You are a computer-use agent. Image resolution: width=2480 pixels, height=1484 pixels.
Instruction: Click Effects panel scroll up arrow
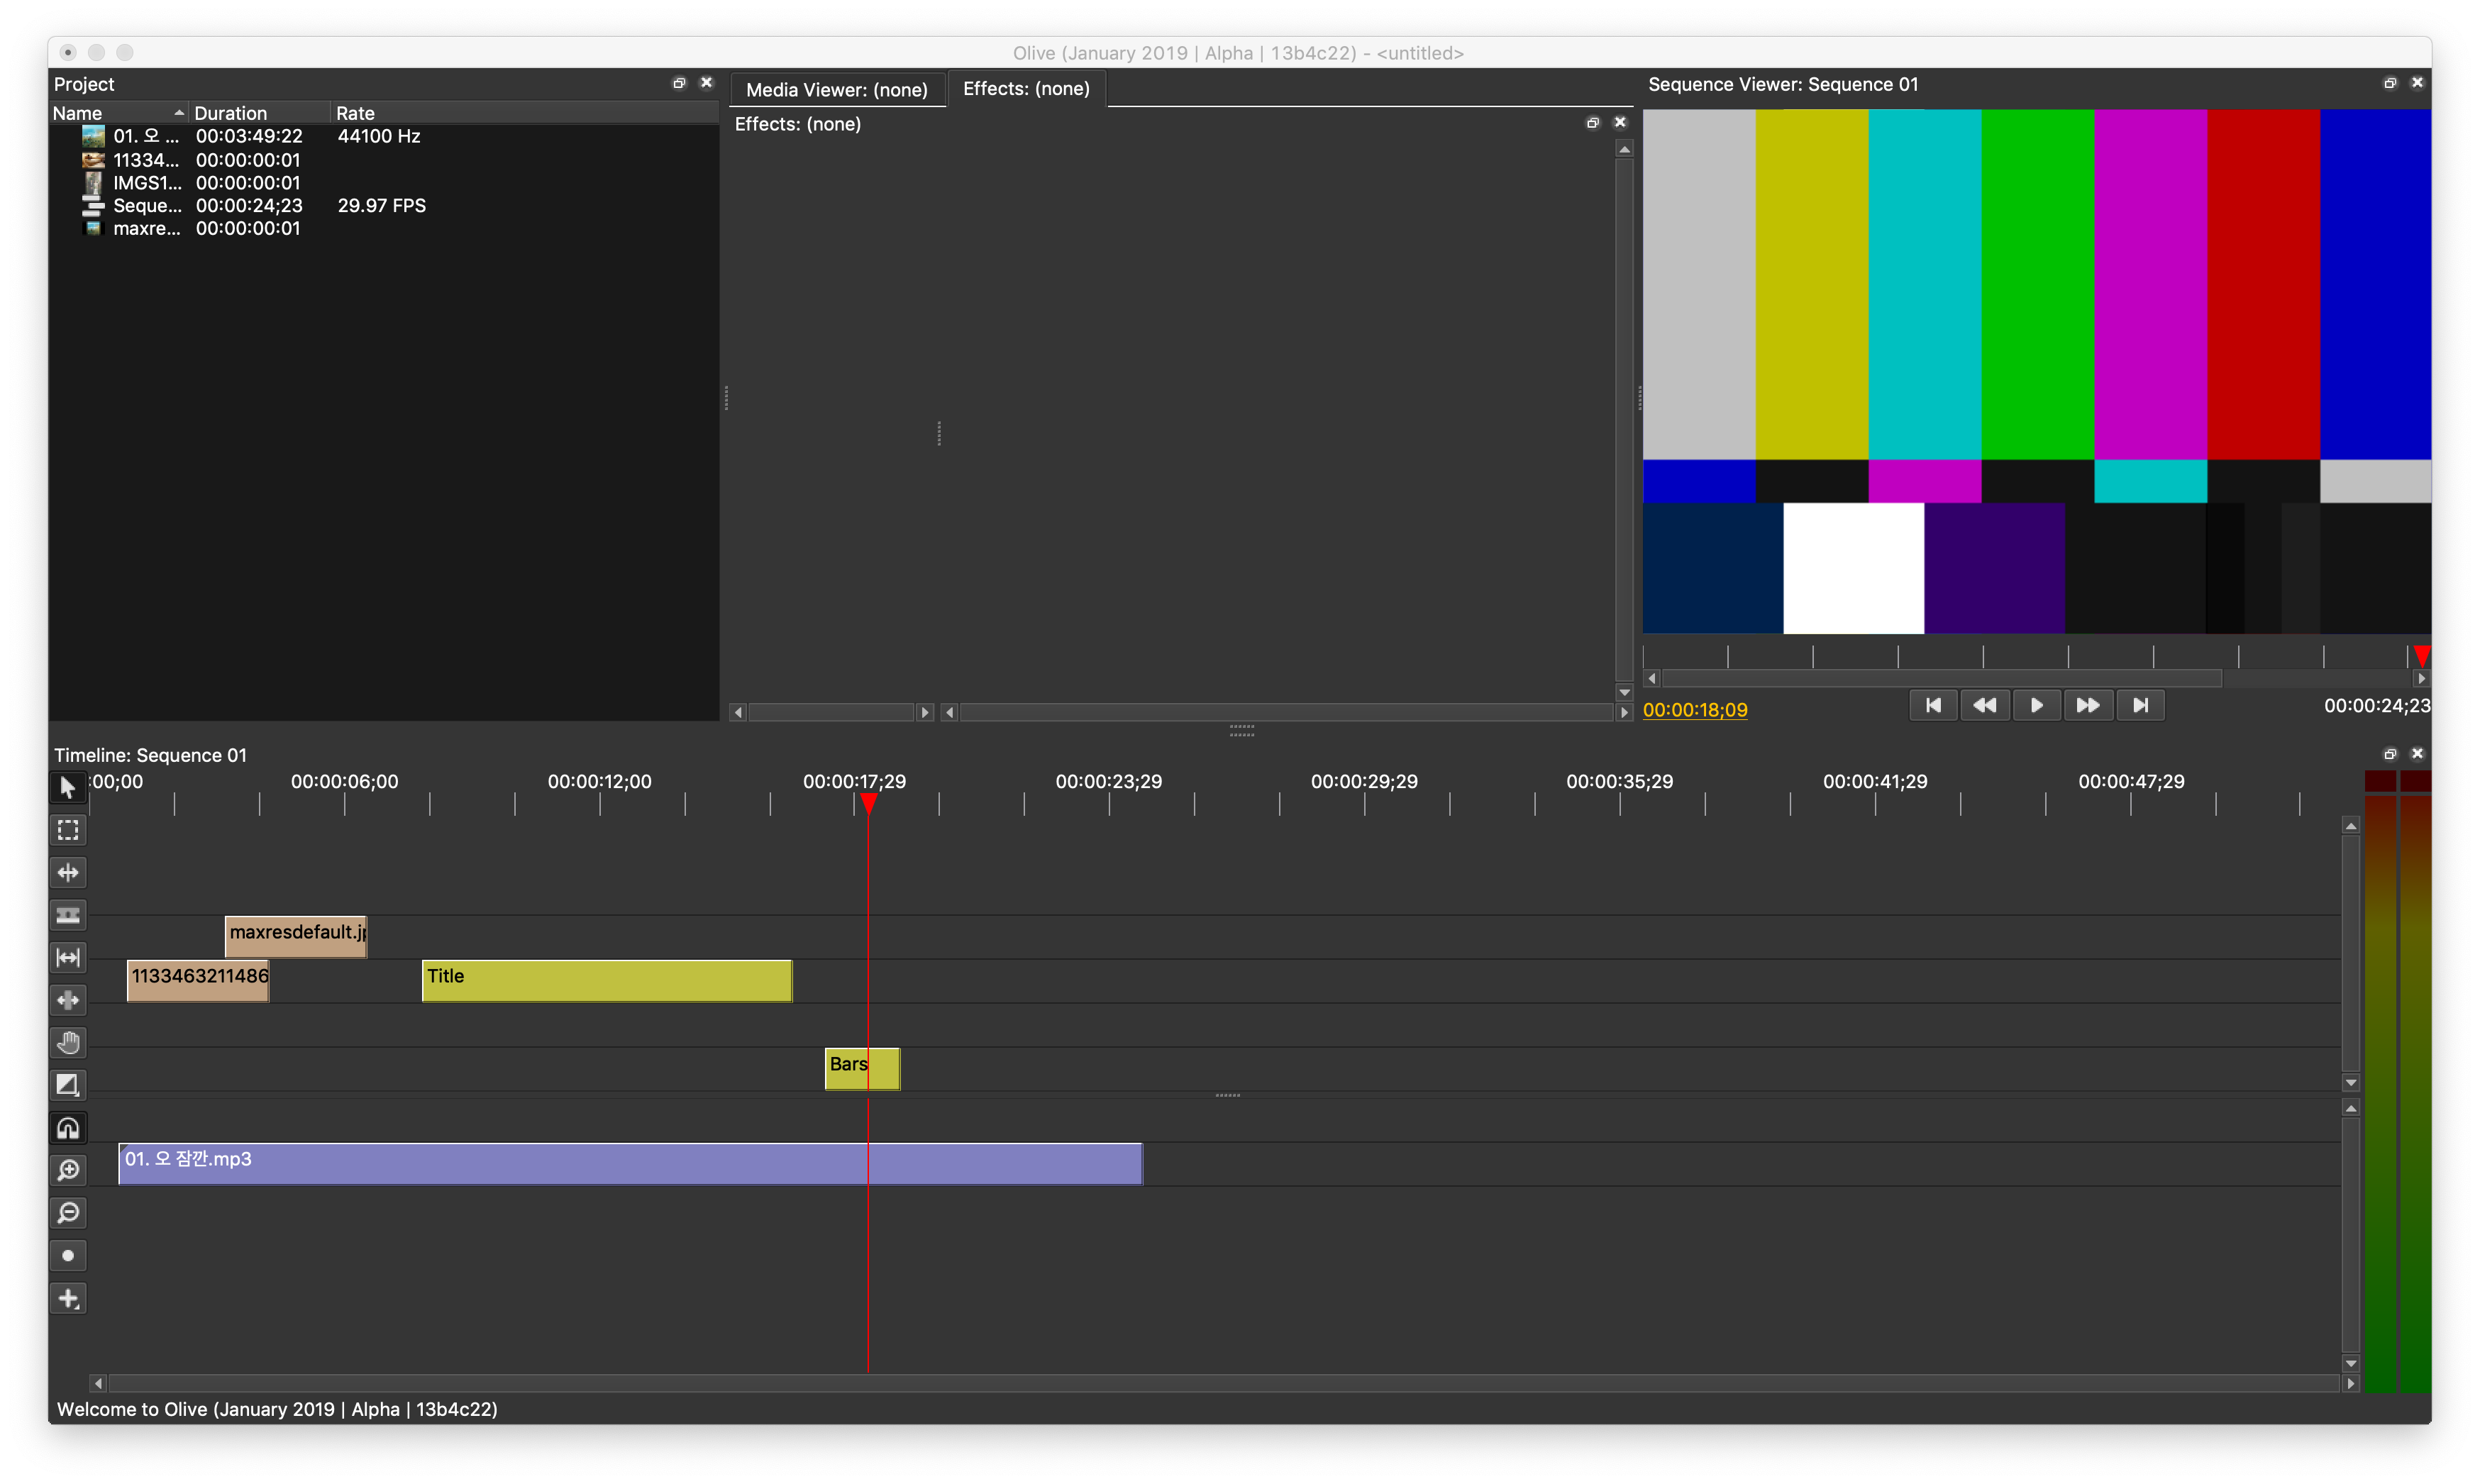[x=1625, y=149]
